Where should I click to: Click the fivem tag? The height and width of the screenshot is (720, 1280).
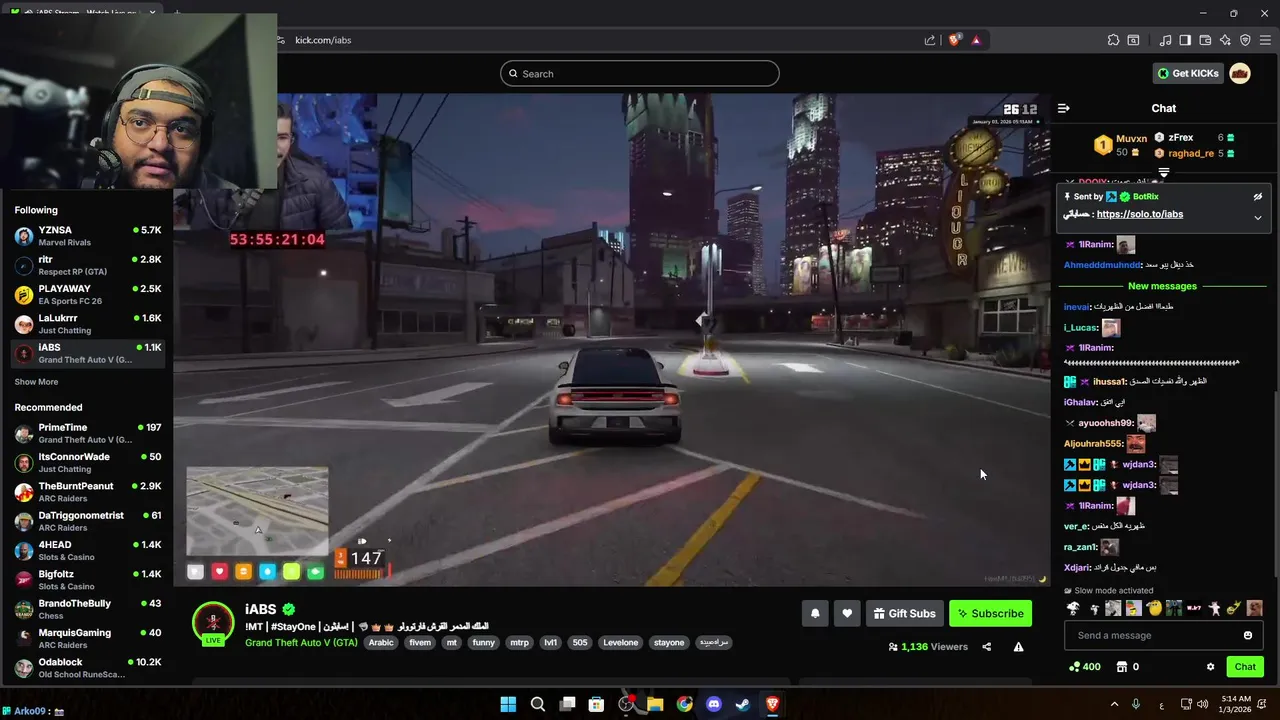coord(420,642)
